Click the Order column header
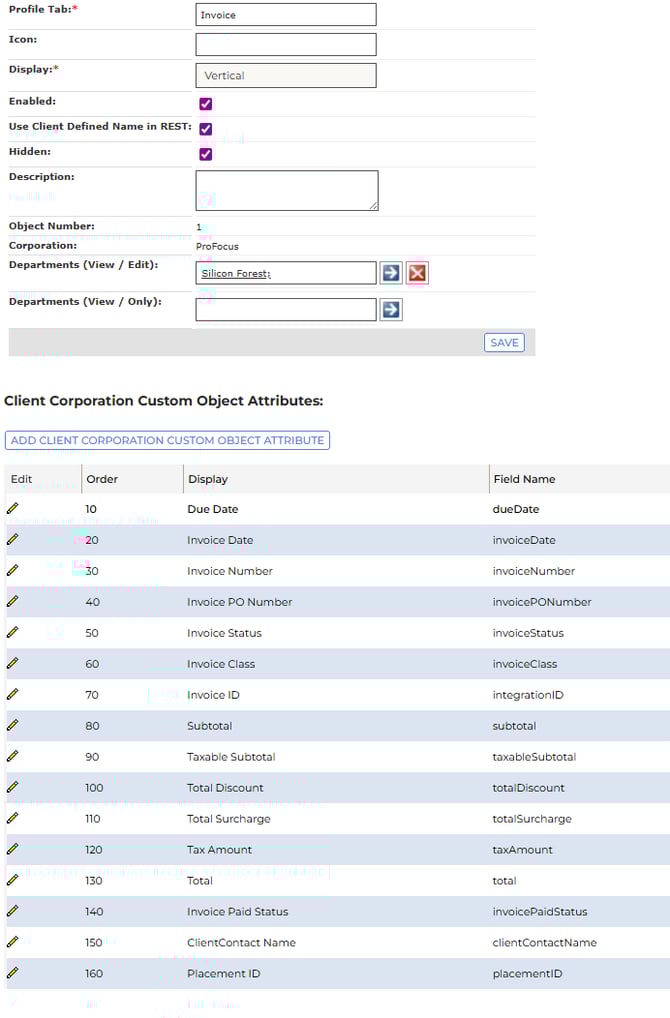 pyautogui.click(x=102, y=479)
